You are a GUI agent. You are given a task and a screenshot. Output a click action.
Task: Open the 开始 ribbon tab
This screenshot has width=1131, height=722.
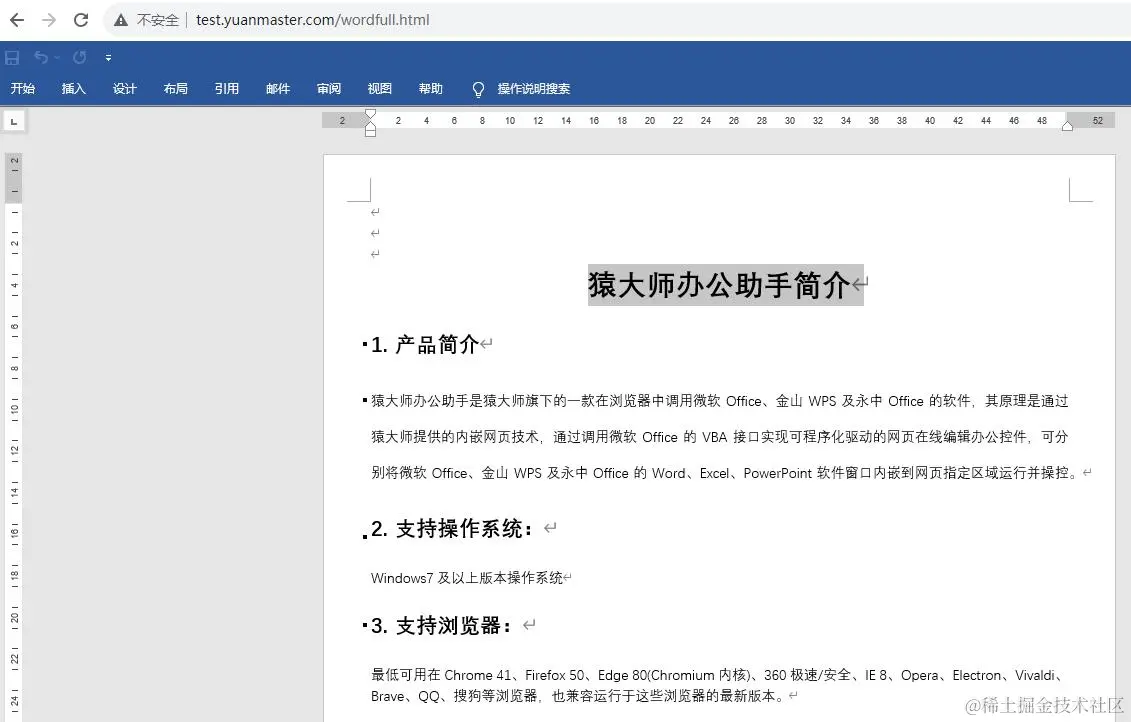click(x=22, y=89)
